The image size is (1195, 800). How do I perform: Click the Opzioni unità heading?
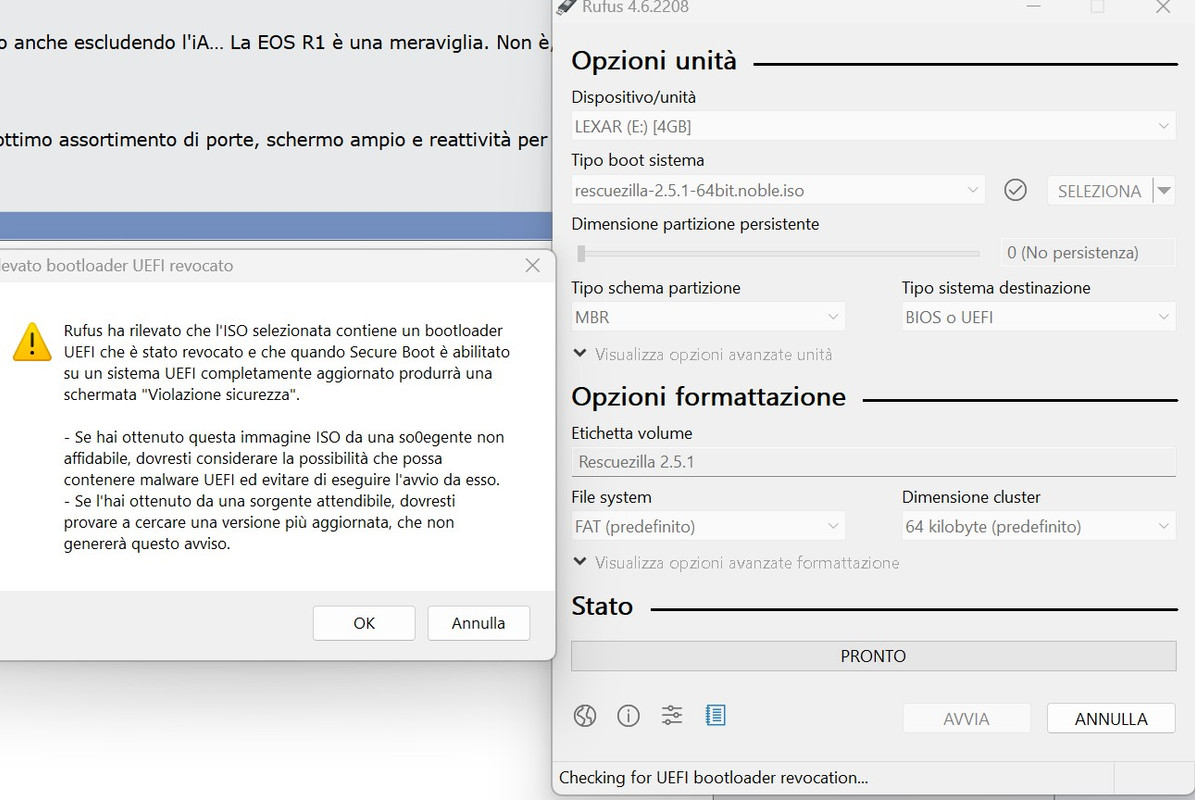pos(654,61)
